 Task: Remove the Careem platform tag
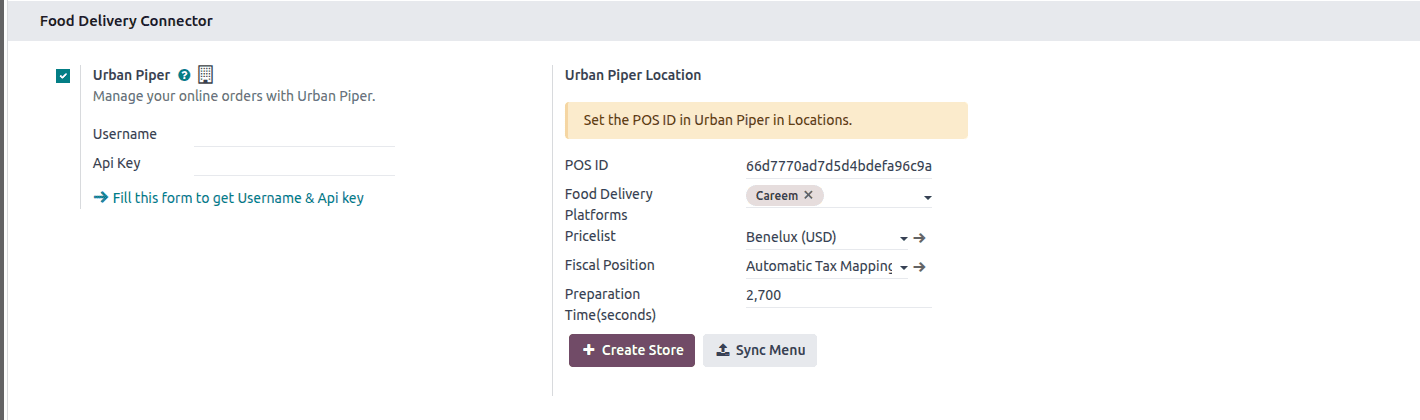click(808, 195)
